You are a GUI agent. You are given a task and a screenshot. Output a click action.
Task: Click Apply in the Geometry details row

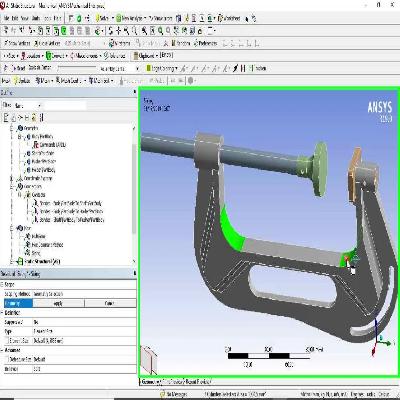point(58,303)
